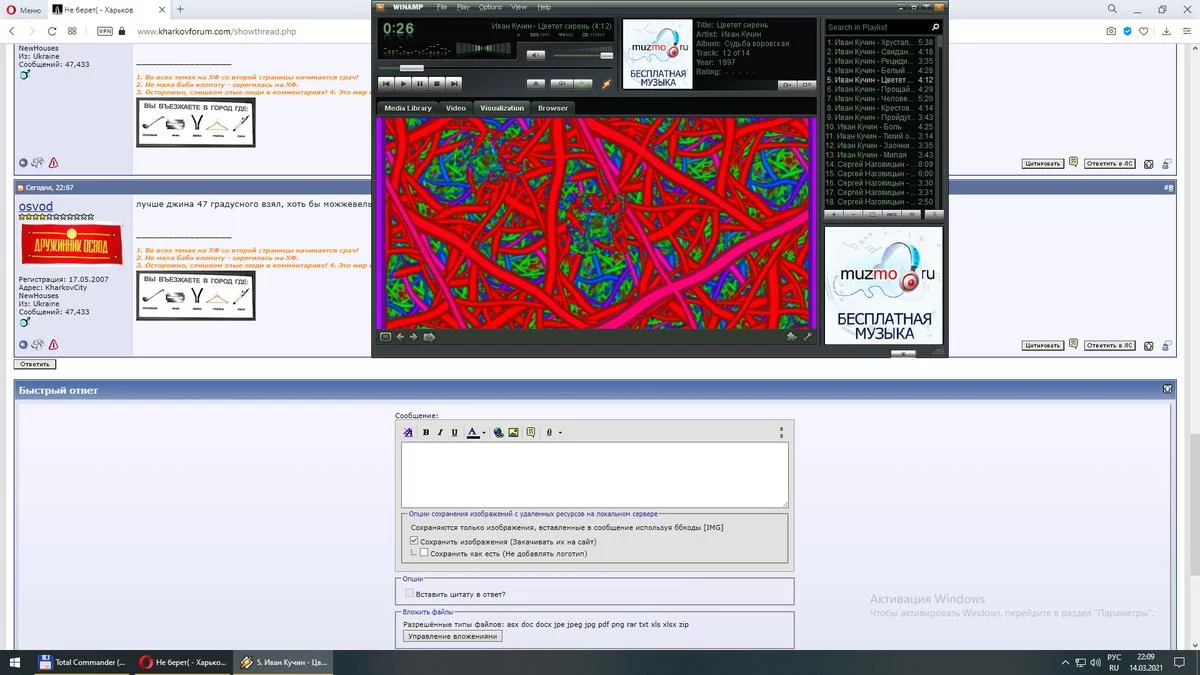Click the Bold formatting icon in editor
Image resolution: width=1200 pixels, height=675 pixels.
tap(426, 433)
